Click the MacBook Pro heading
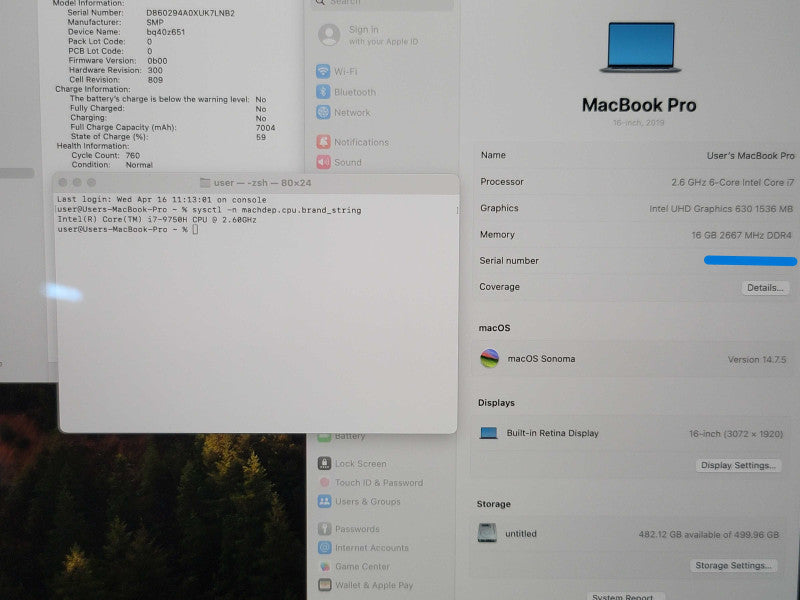 click(639, 105)
